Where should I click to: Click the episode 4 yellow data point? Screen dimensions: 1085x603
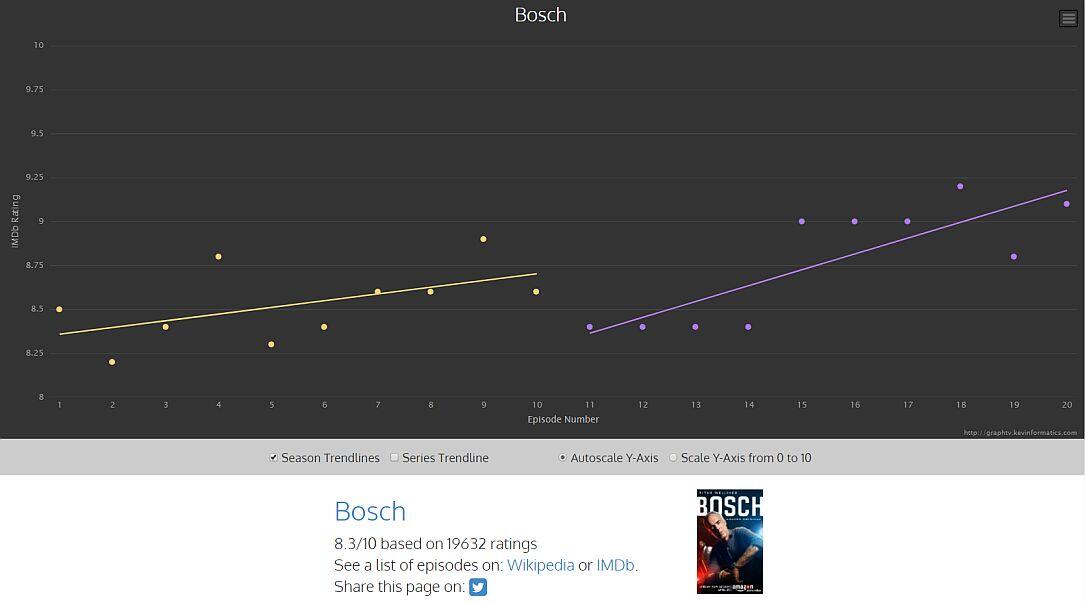point(218,257)
